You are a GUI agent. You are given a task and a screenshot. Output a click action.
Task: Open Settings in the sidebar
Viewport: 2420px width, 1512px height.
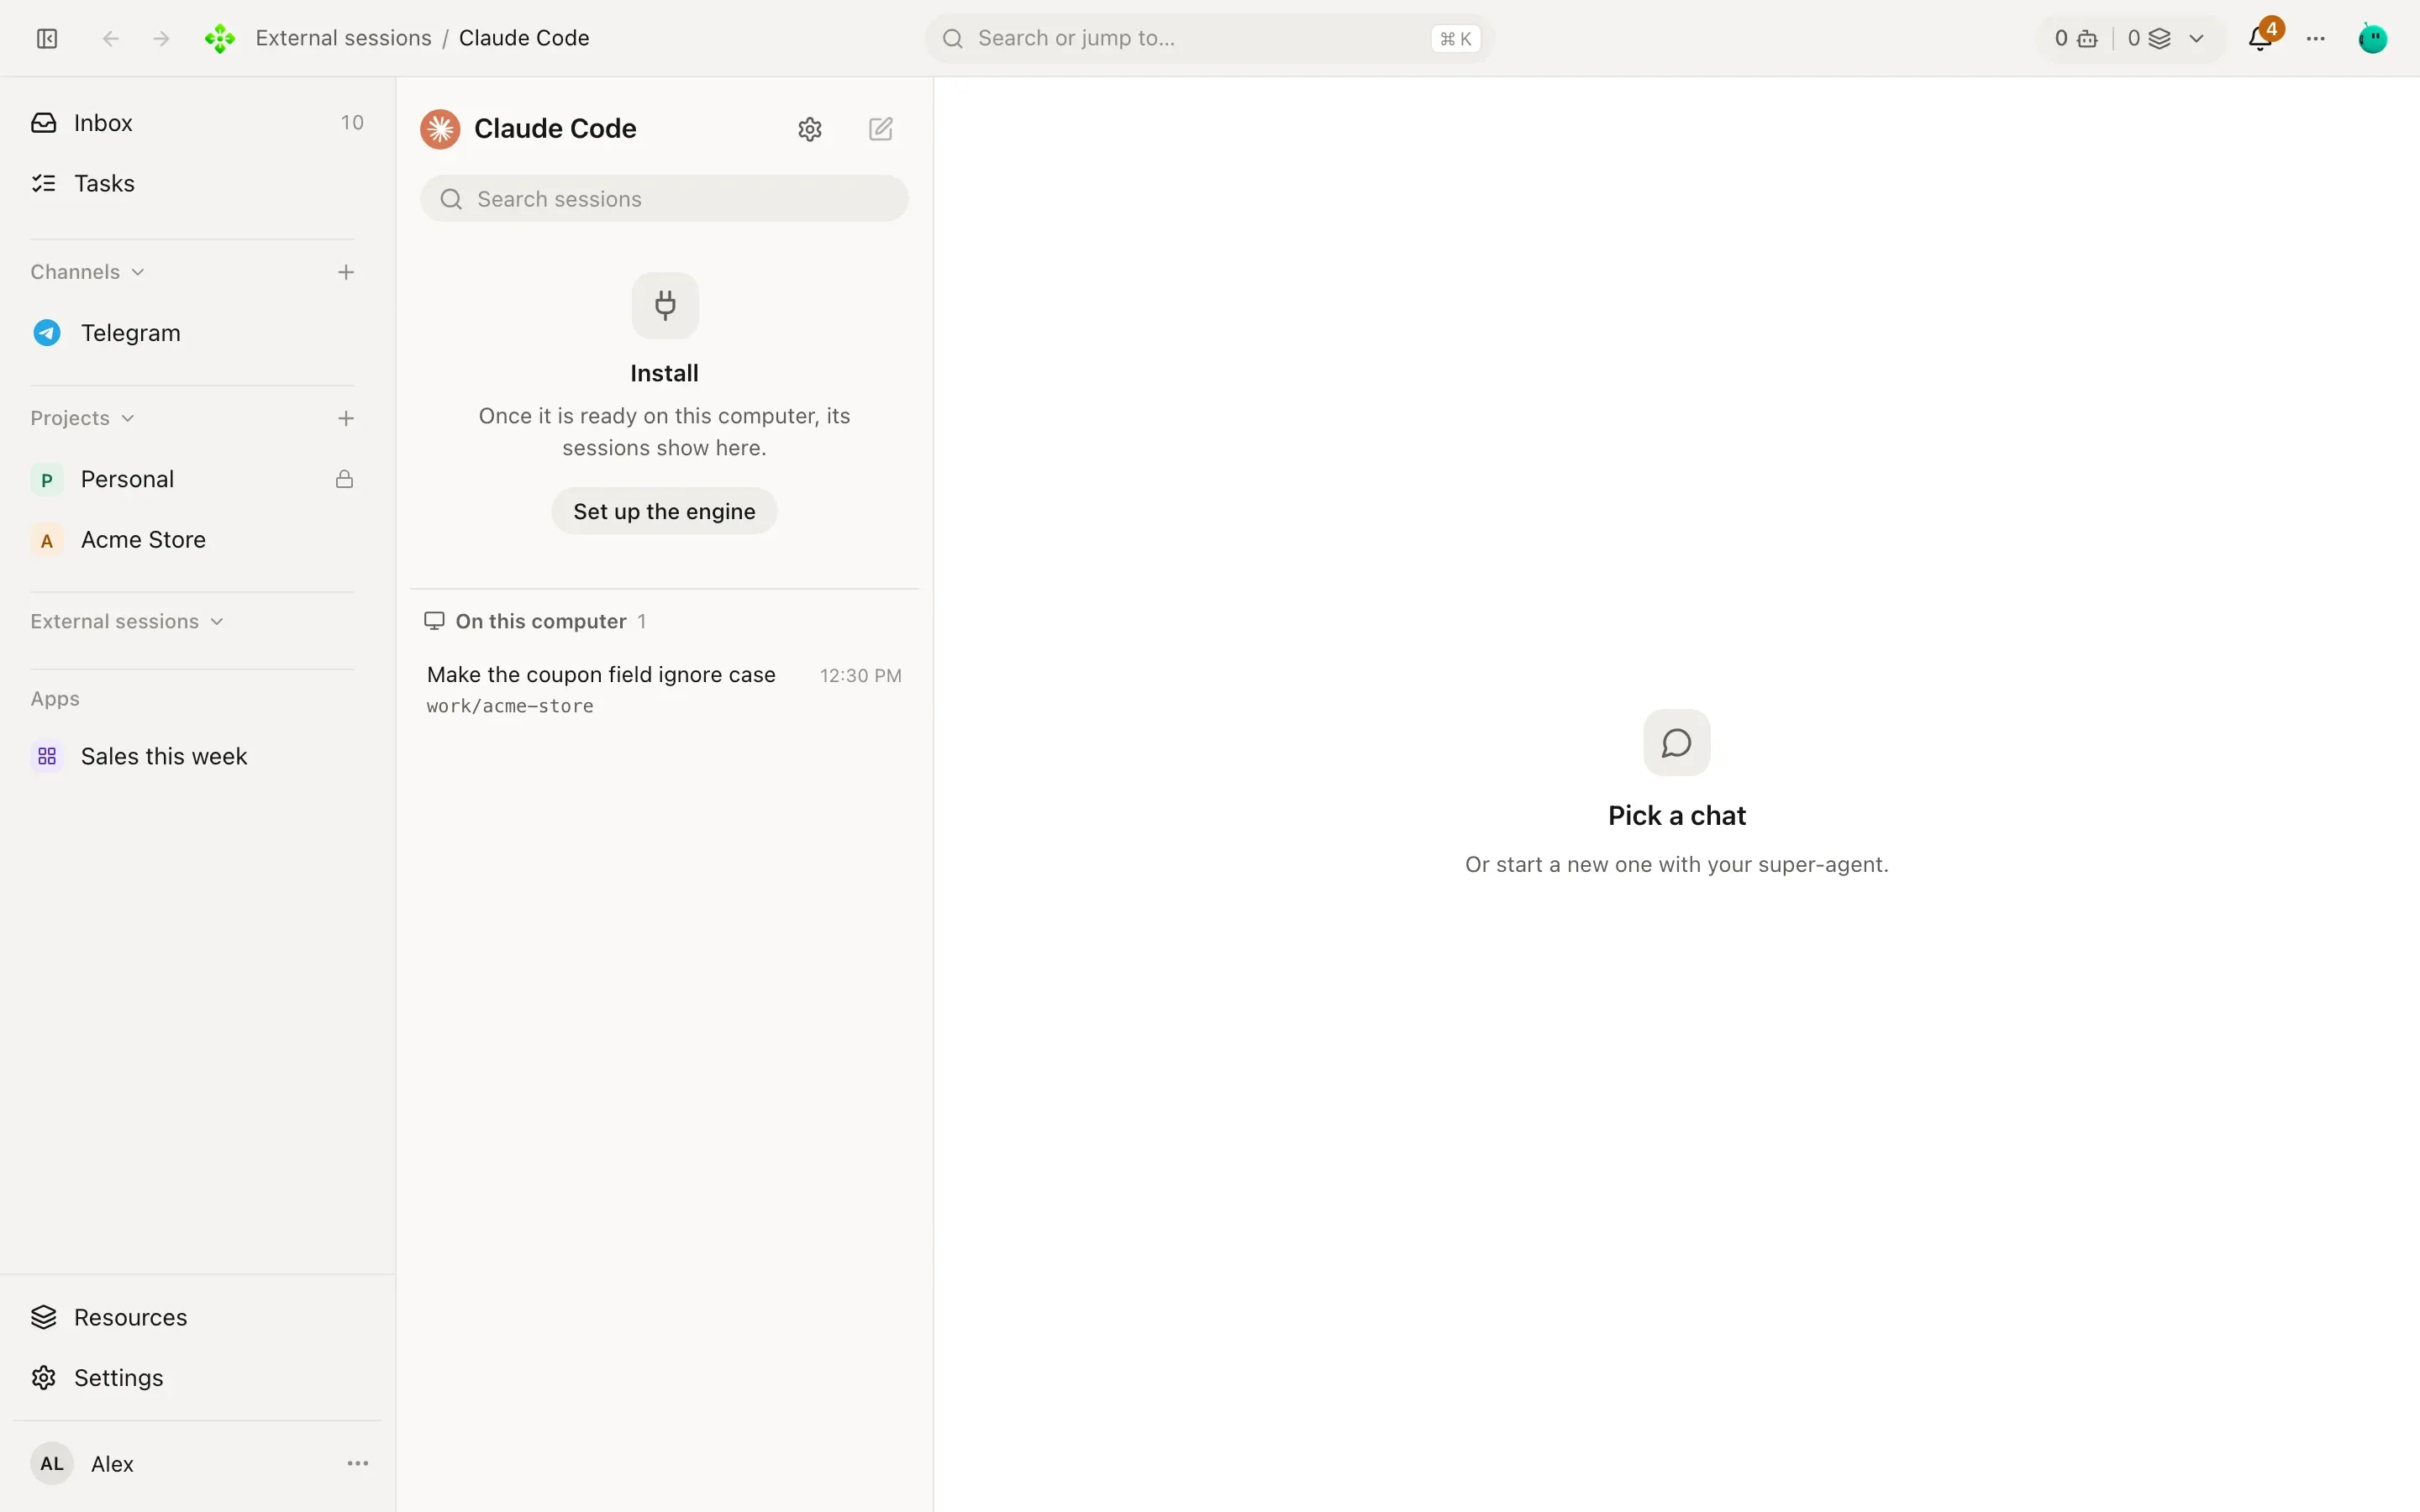coord(197,1377)
